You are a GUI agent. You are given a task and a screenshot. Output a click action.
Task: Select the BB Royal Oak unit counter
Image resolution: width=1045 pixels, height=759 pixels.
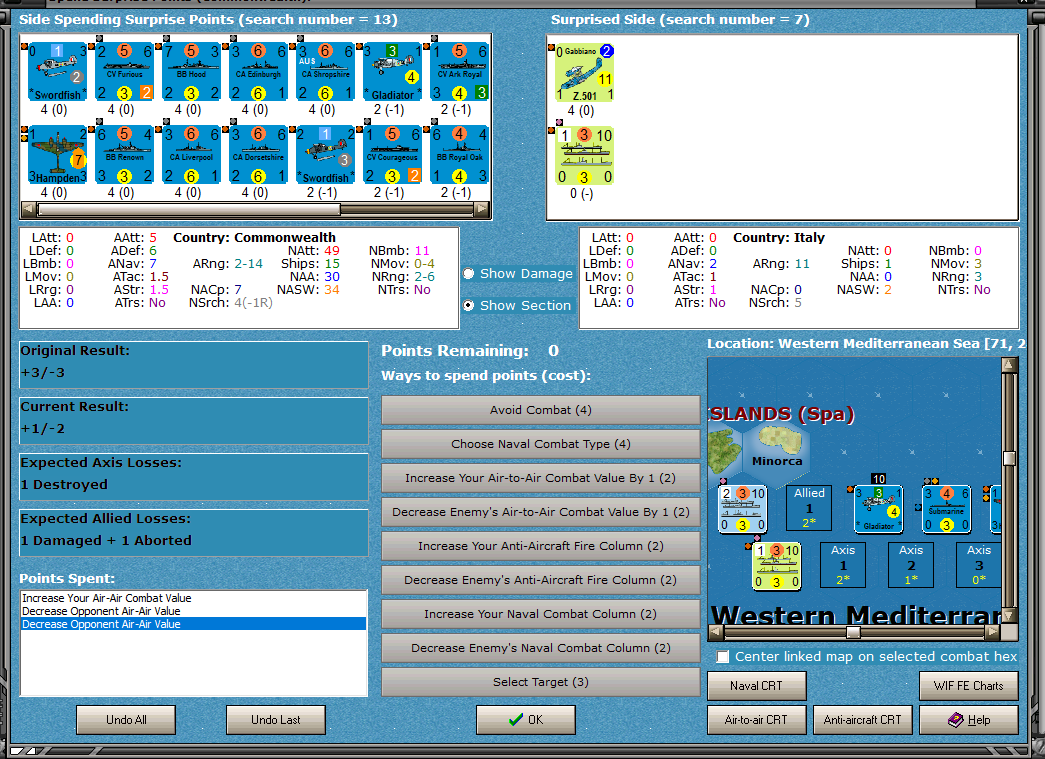[x=459, y=155]
